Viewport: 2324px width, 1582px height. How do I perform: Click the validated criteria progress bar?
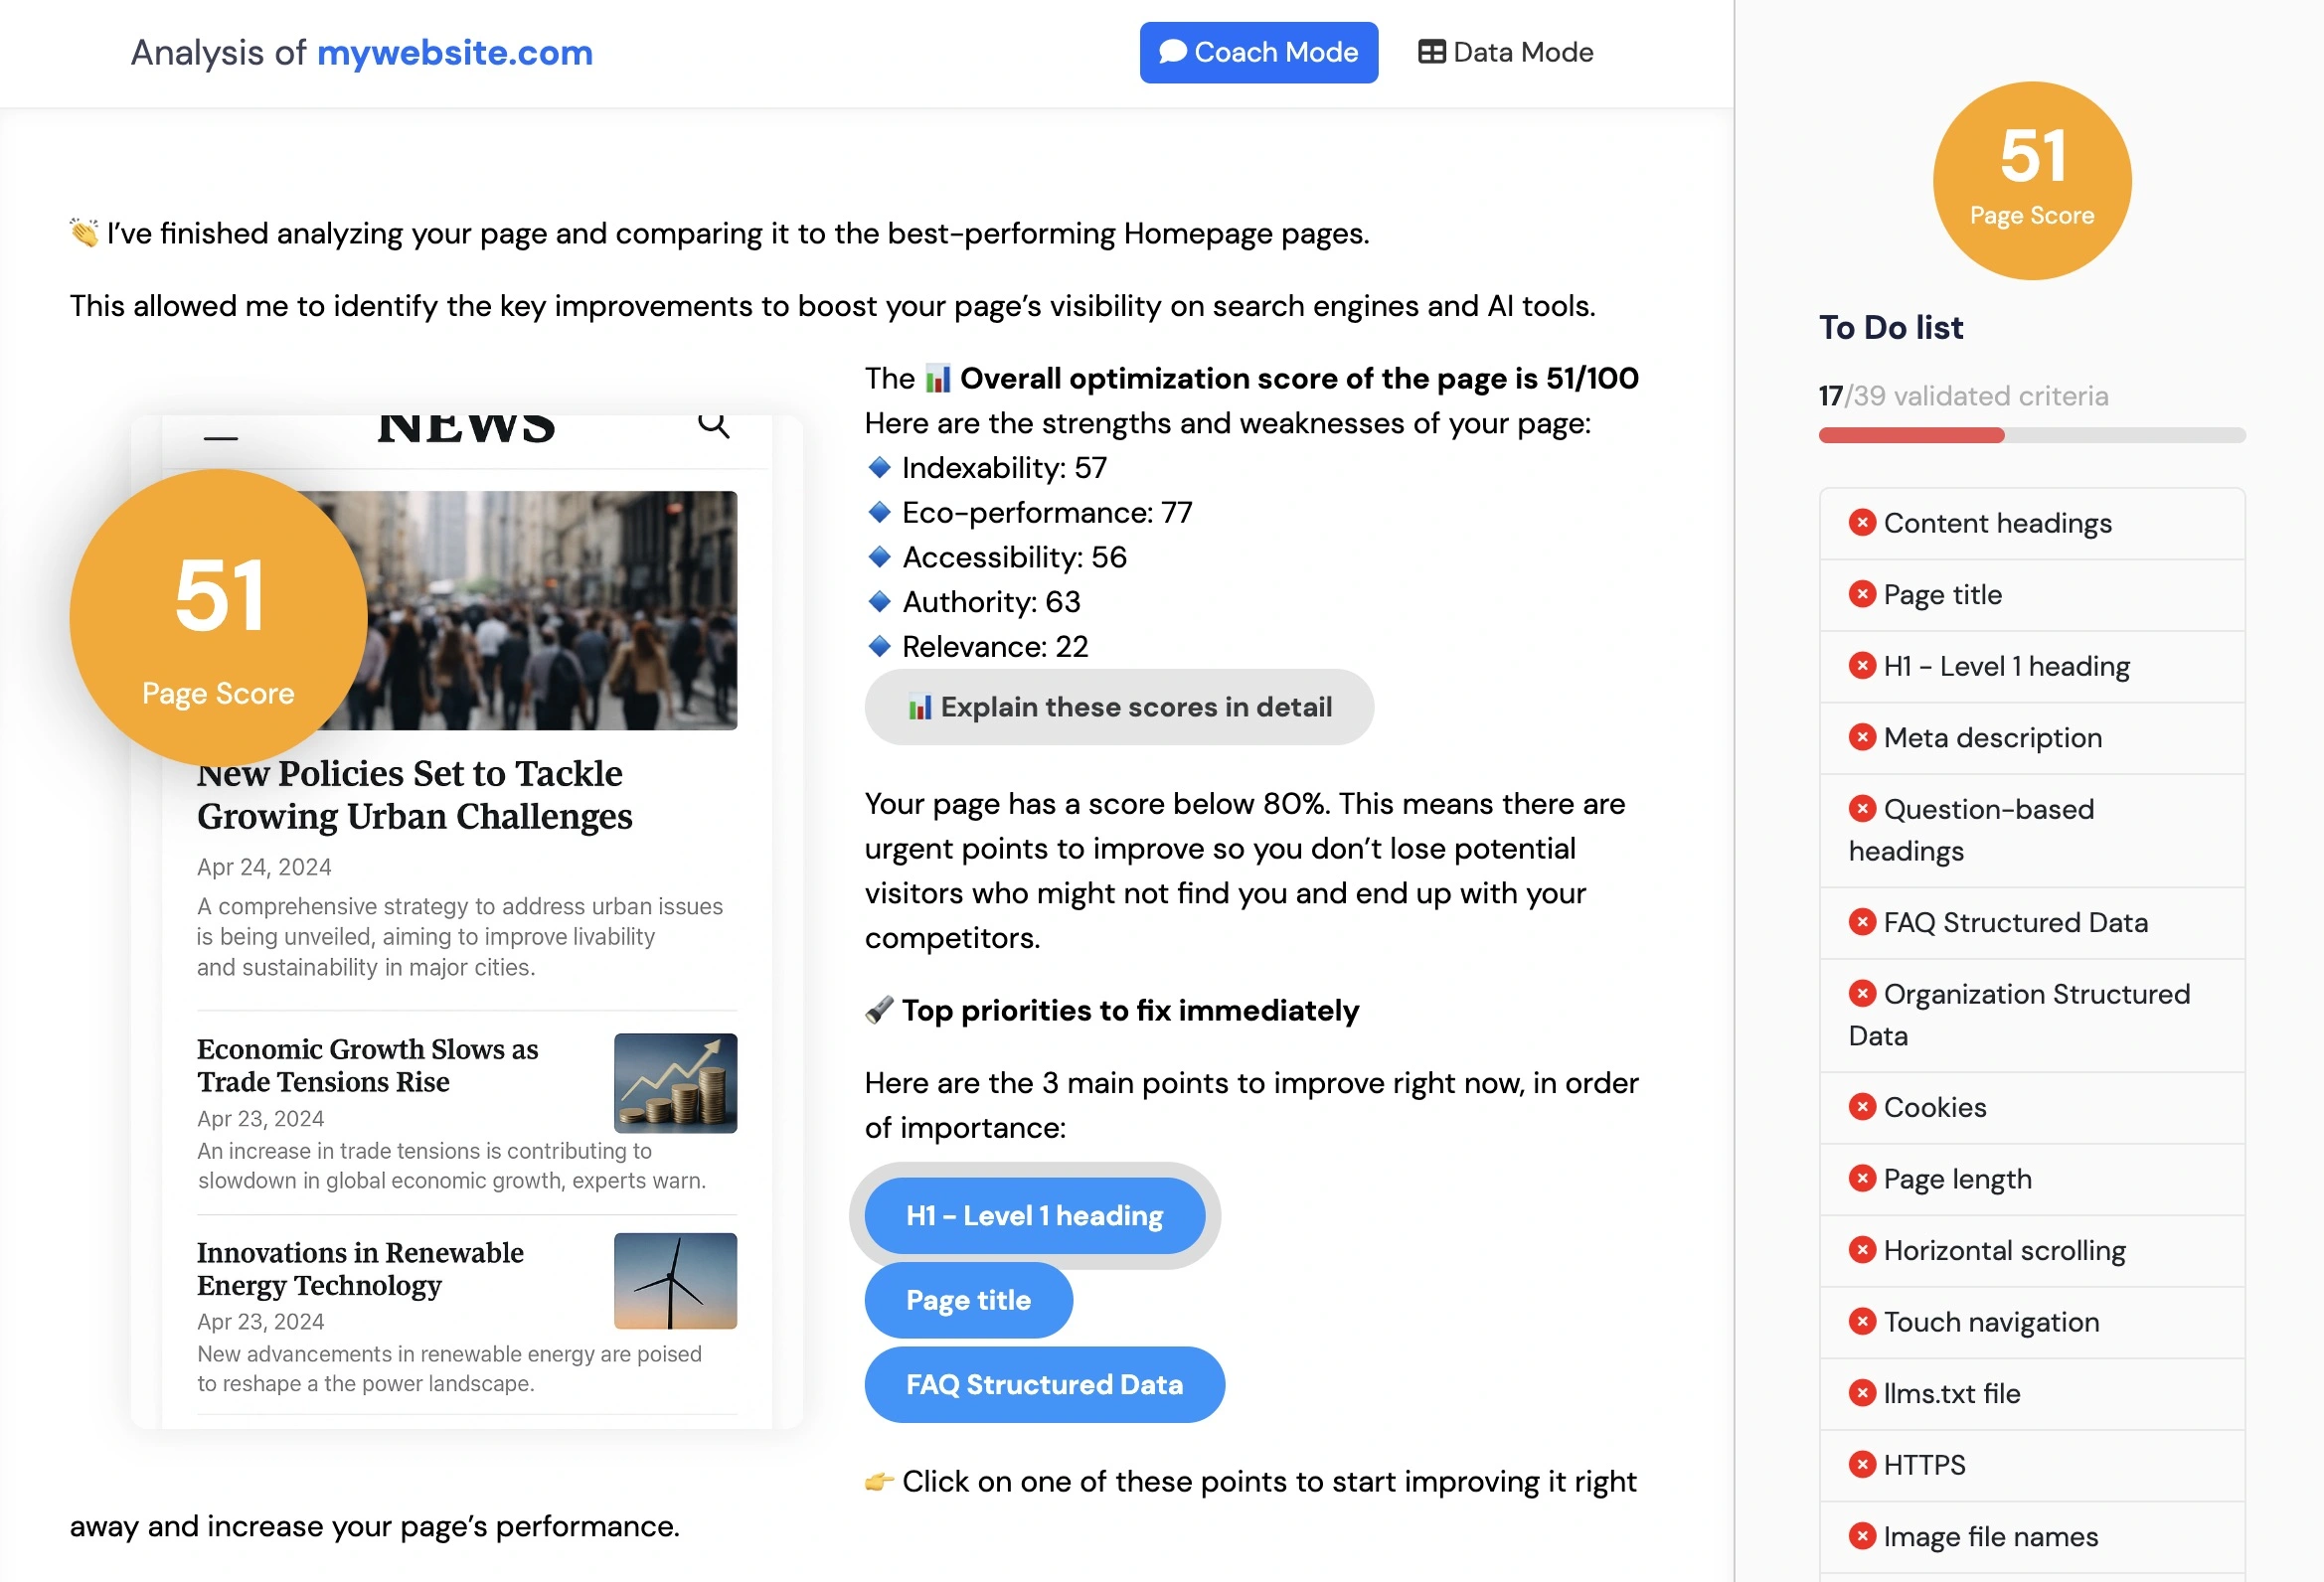coord(2031,435)
